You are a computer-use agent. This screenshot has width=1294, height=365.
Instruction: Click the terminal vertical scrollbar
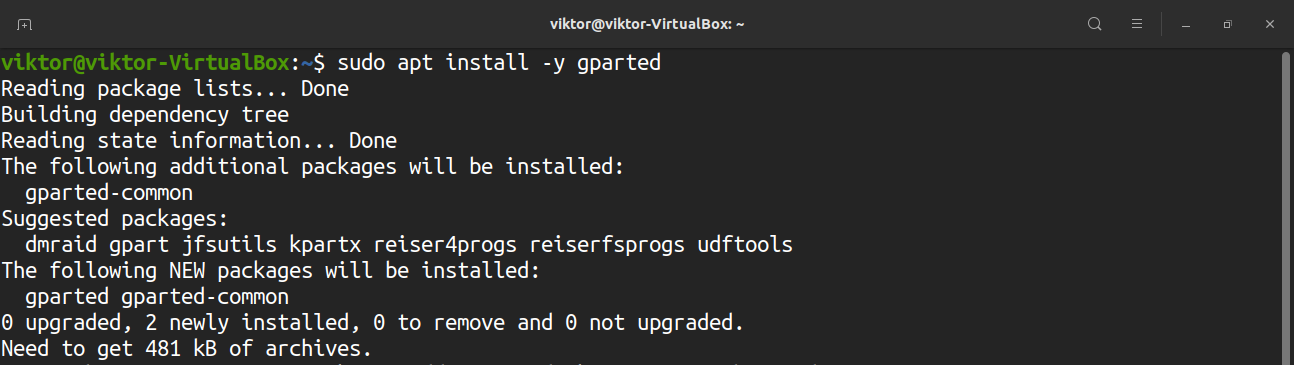pyautogui.click(x=1286, y=206)
